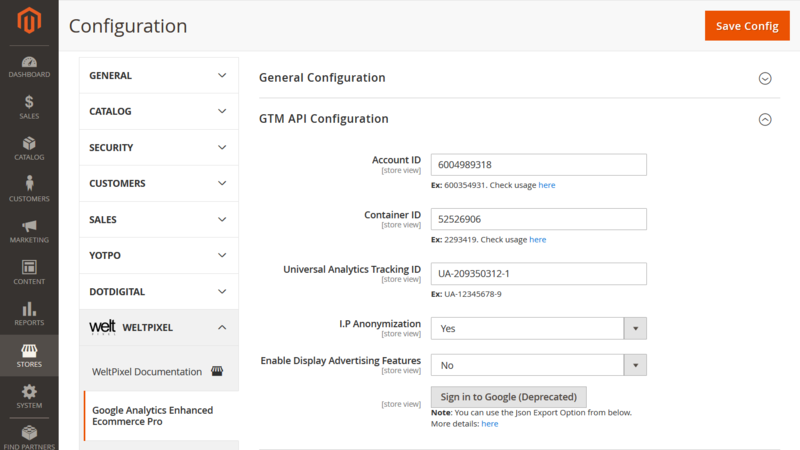Collapse the WeltPixel settings group
The width and height of the screenshot is (800, 450).
159,328
